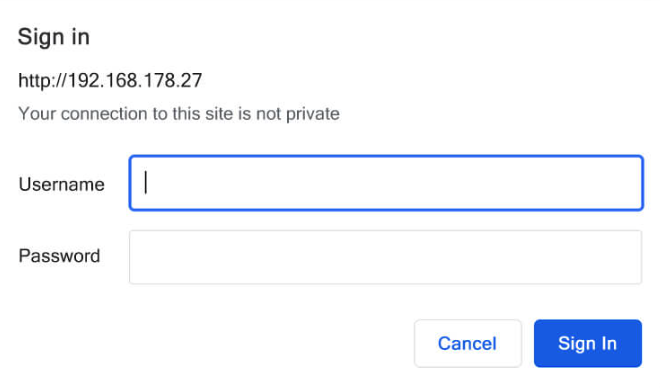Click the blue Sign In button
This screenshot has width=660, height=388.
588,343
